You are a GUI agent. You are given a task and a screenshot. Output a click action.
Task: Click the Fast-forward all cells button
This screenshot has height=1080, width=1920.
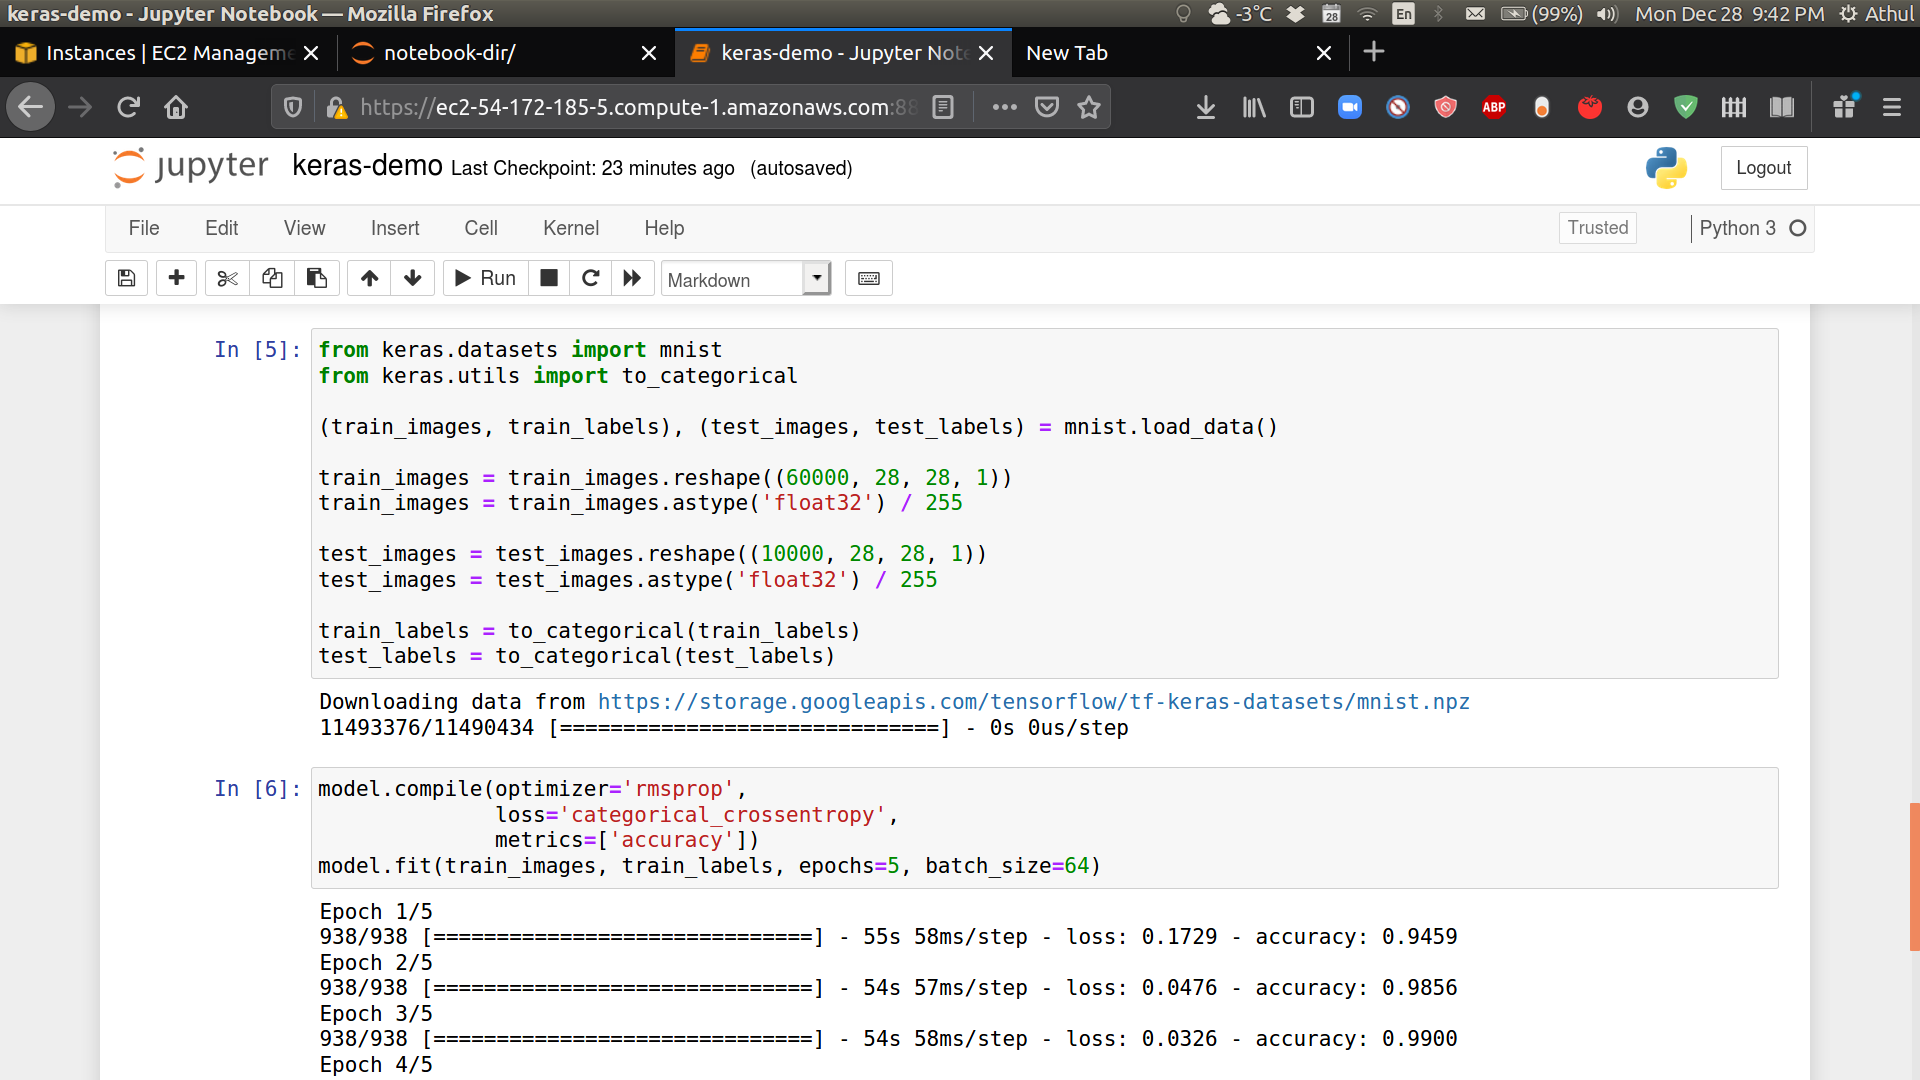(x=632, y=277)
